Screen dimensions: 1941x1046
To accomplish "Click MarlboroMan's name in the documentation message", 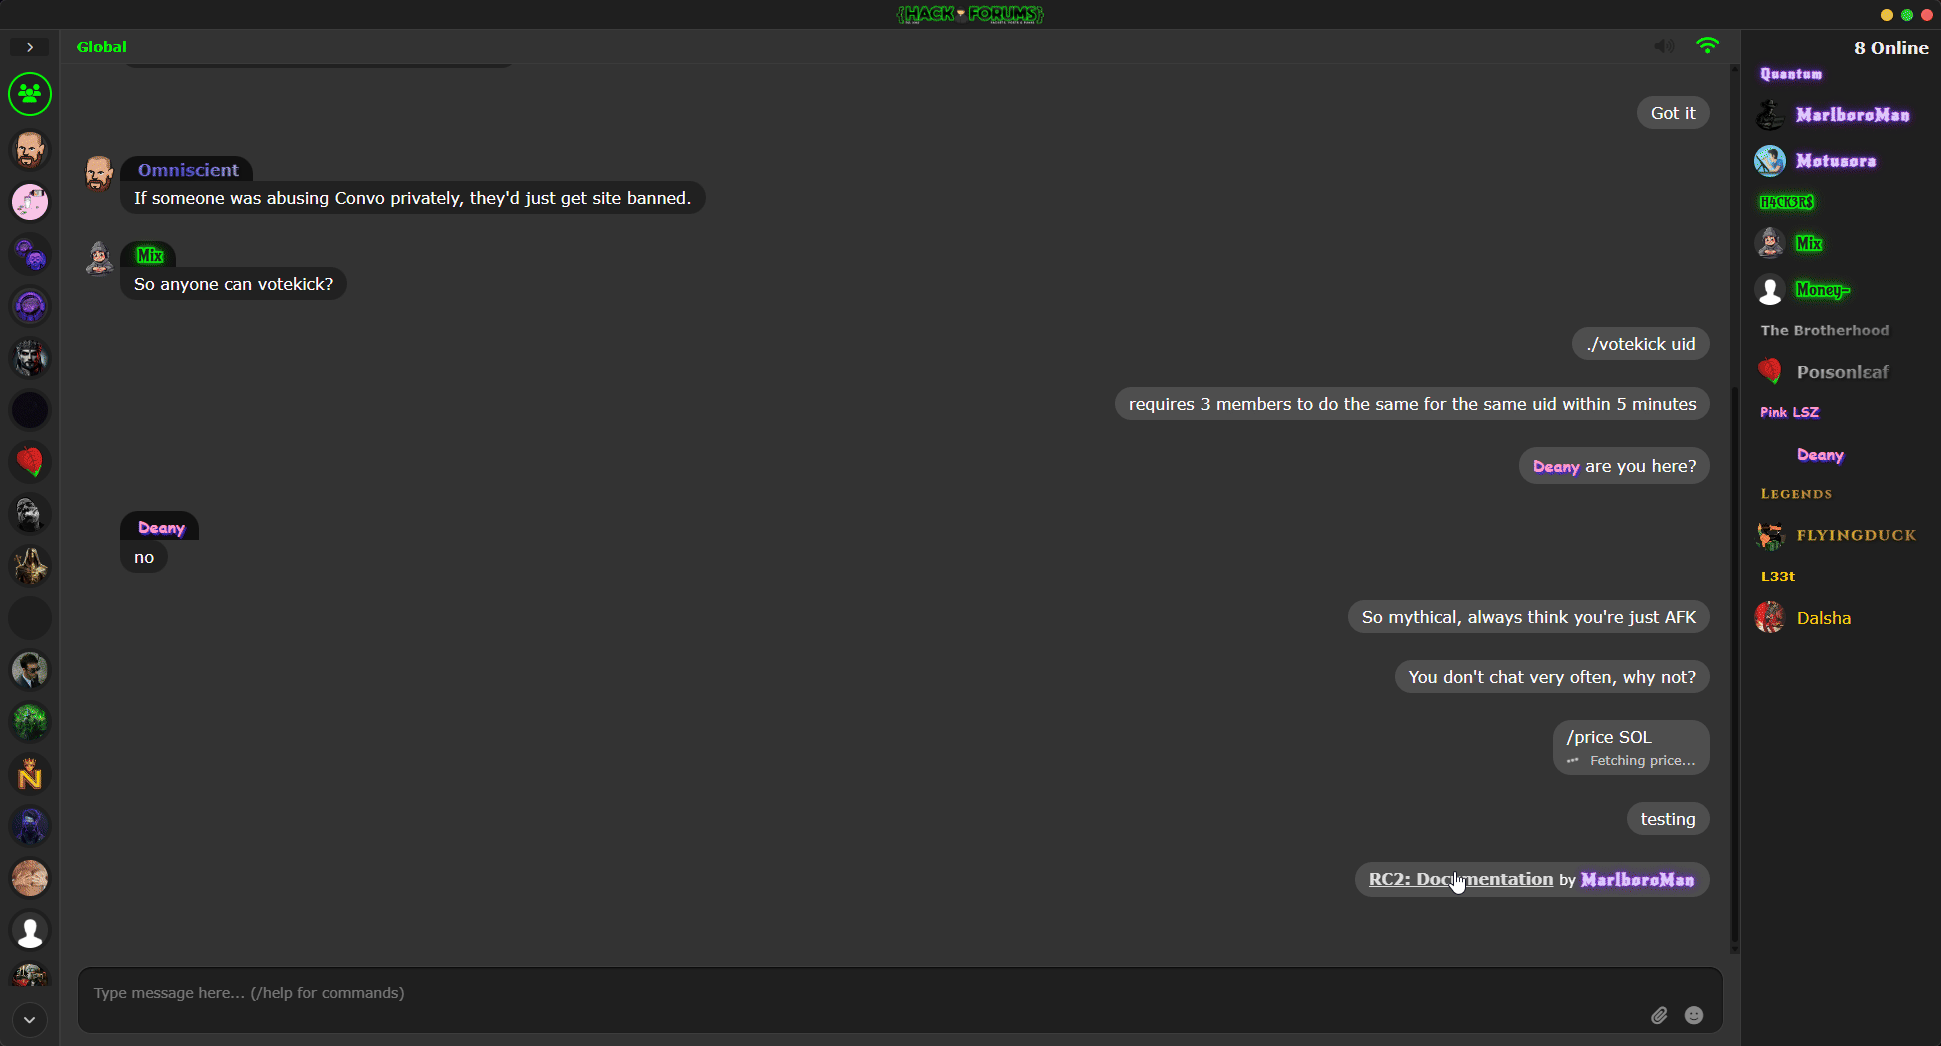I will pos(1638,880).
